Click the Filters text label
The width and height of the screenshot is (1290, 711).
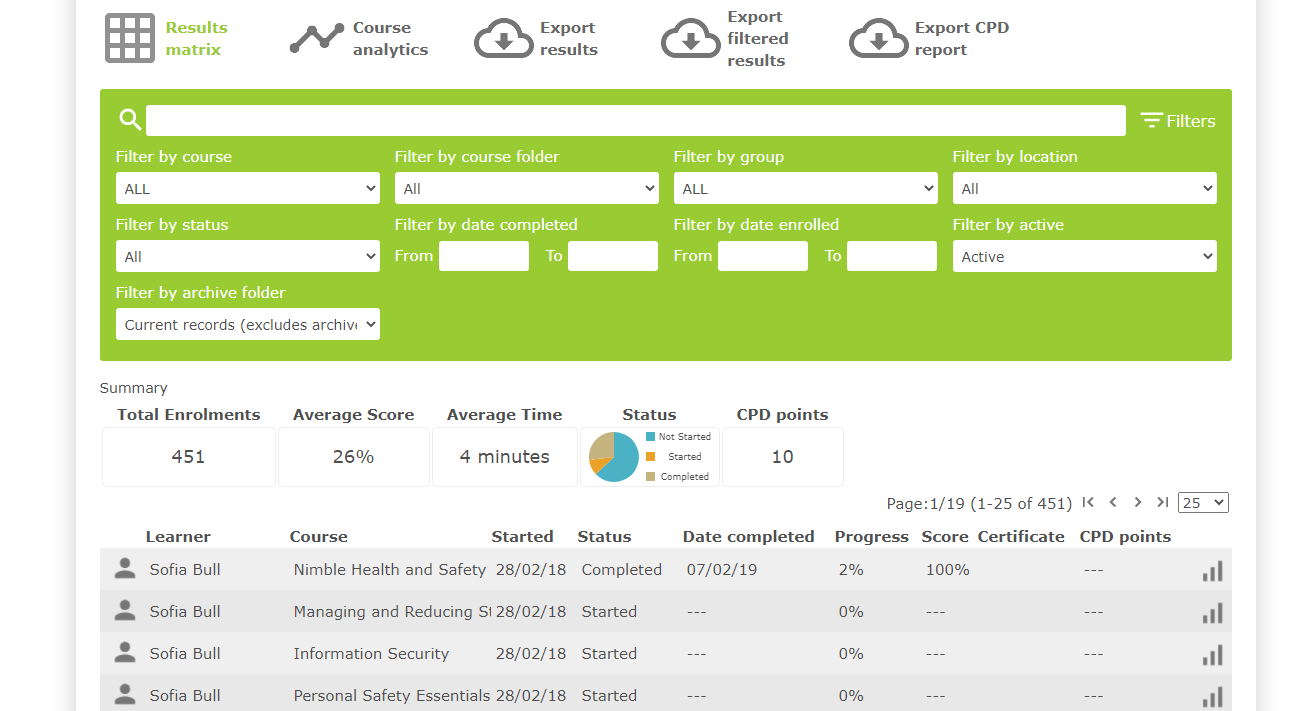click(x=1191, y=121)
